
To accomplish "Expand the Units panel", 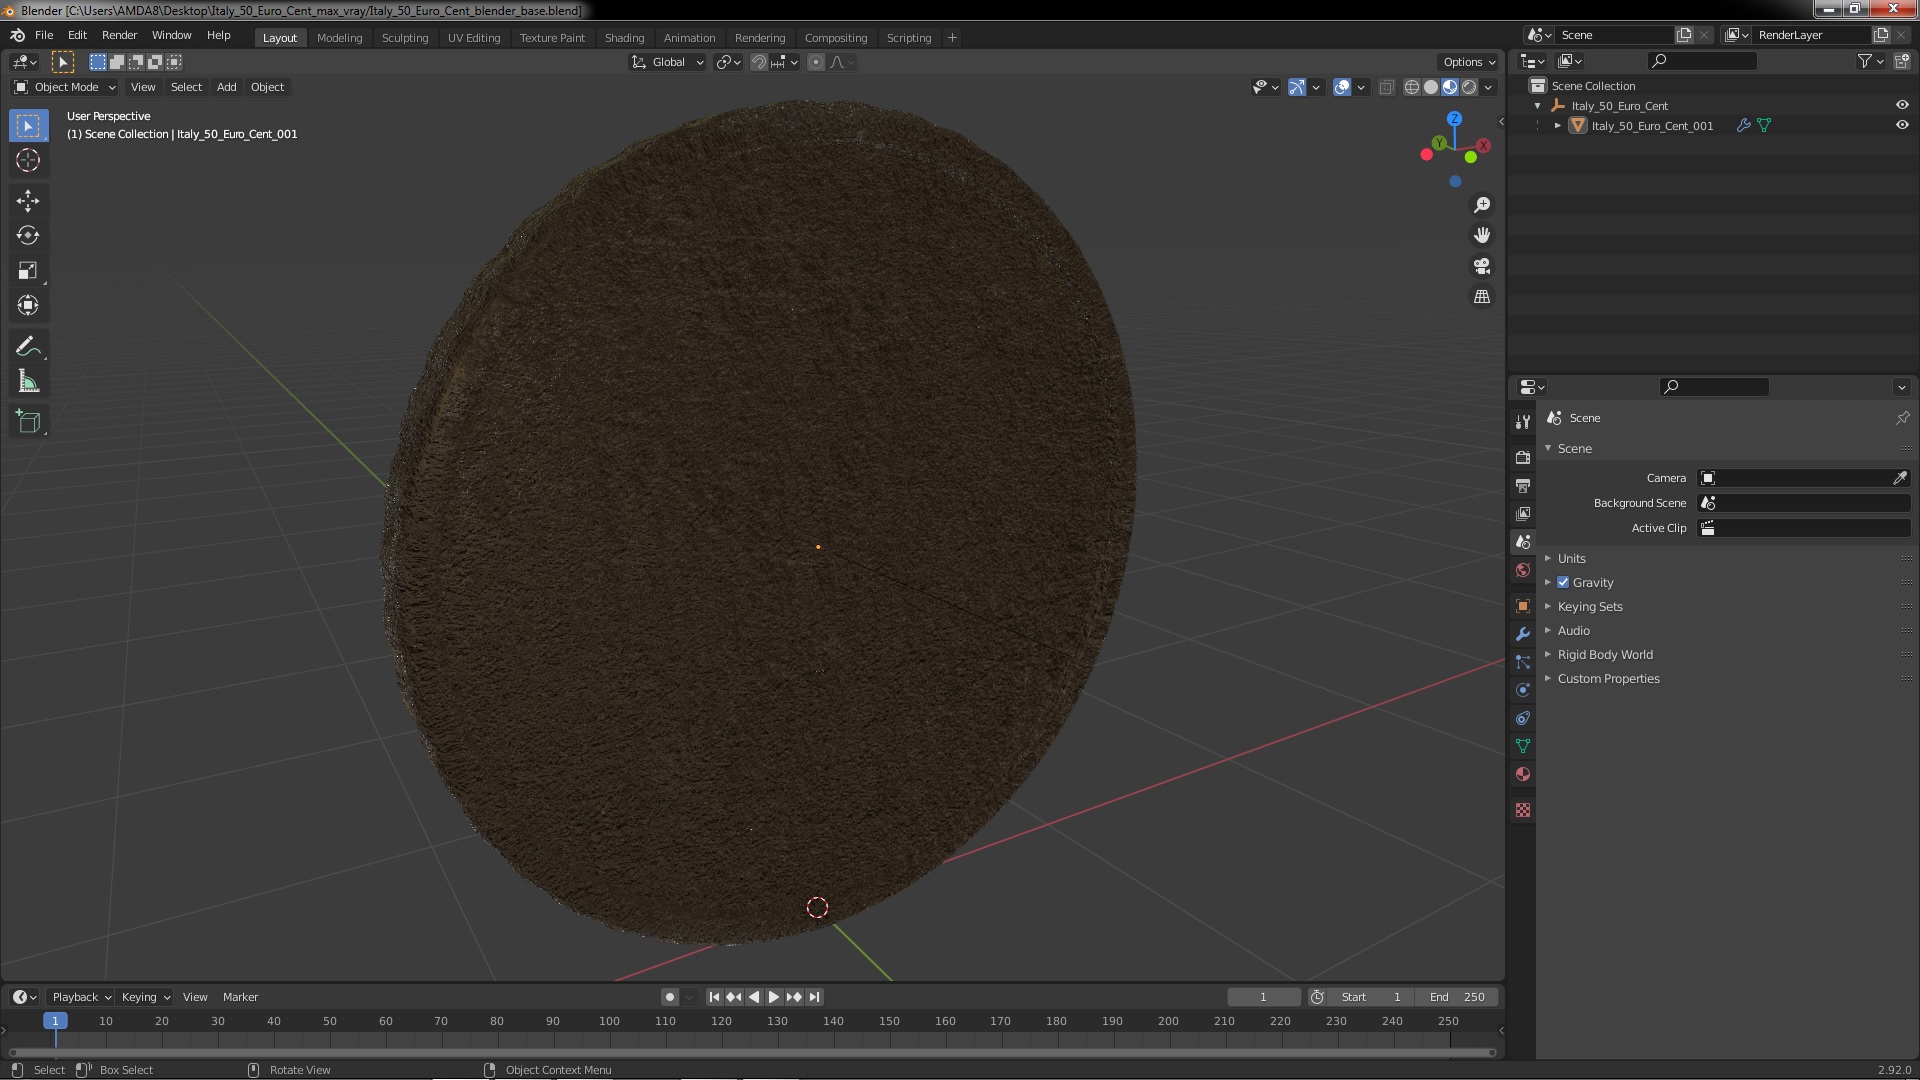I will coord(1571,559).
